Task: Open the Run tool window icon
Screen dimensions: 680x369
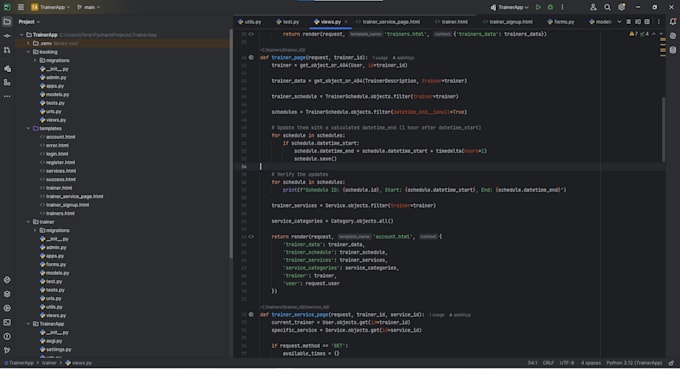Action: (7, 308)
